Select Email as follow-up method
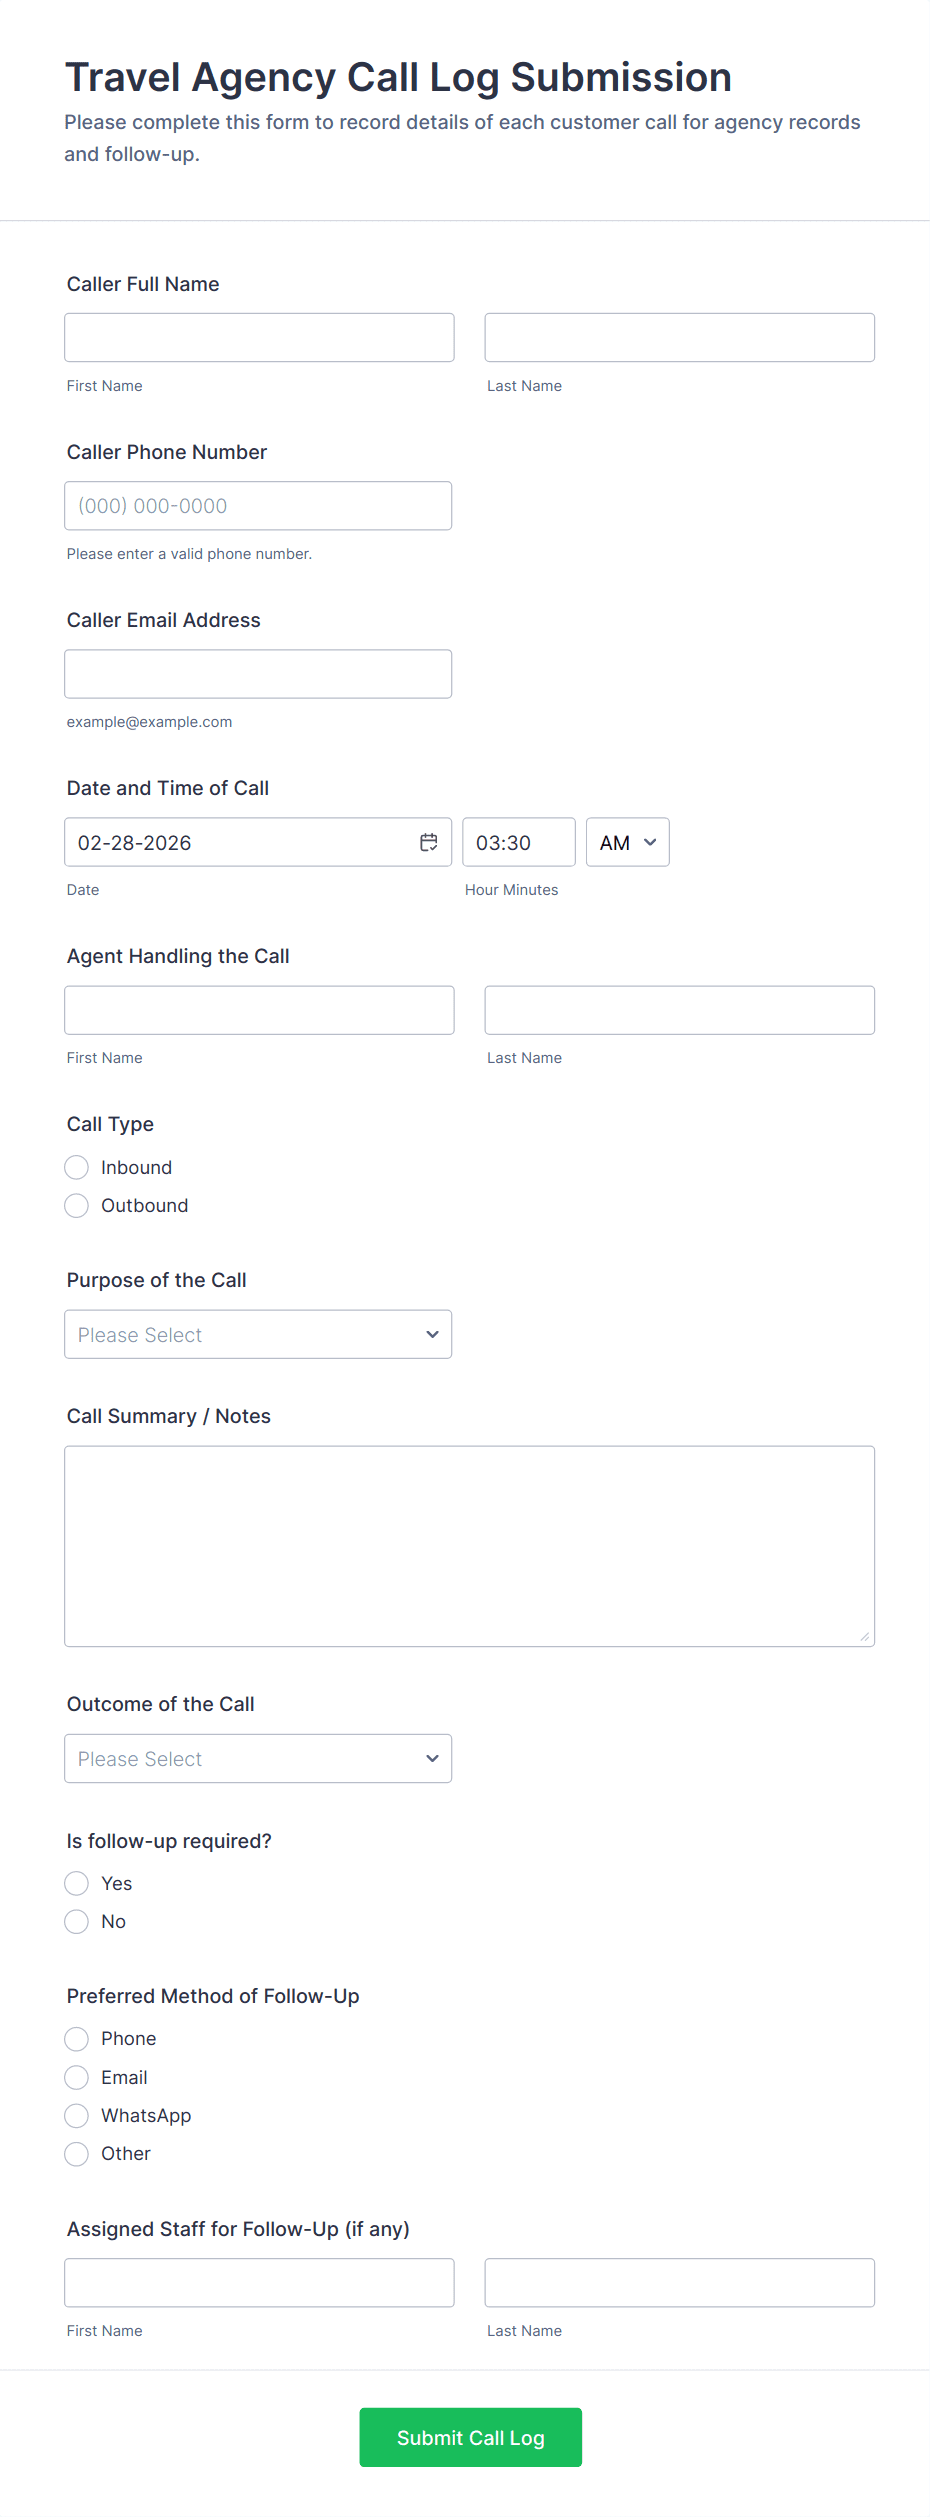Image resolution: width=930 pixels, height=2517 pixels. tap(77, 2077)
